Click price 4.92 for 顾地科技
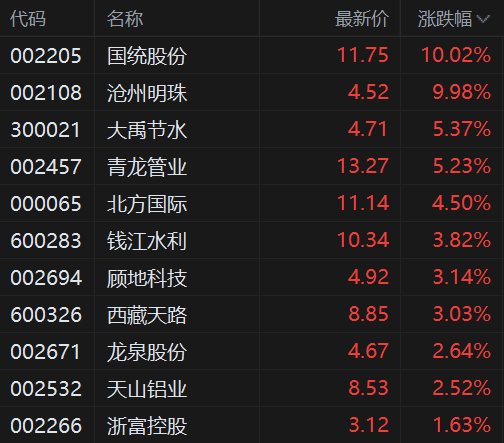 tap(368, 277)
